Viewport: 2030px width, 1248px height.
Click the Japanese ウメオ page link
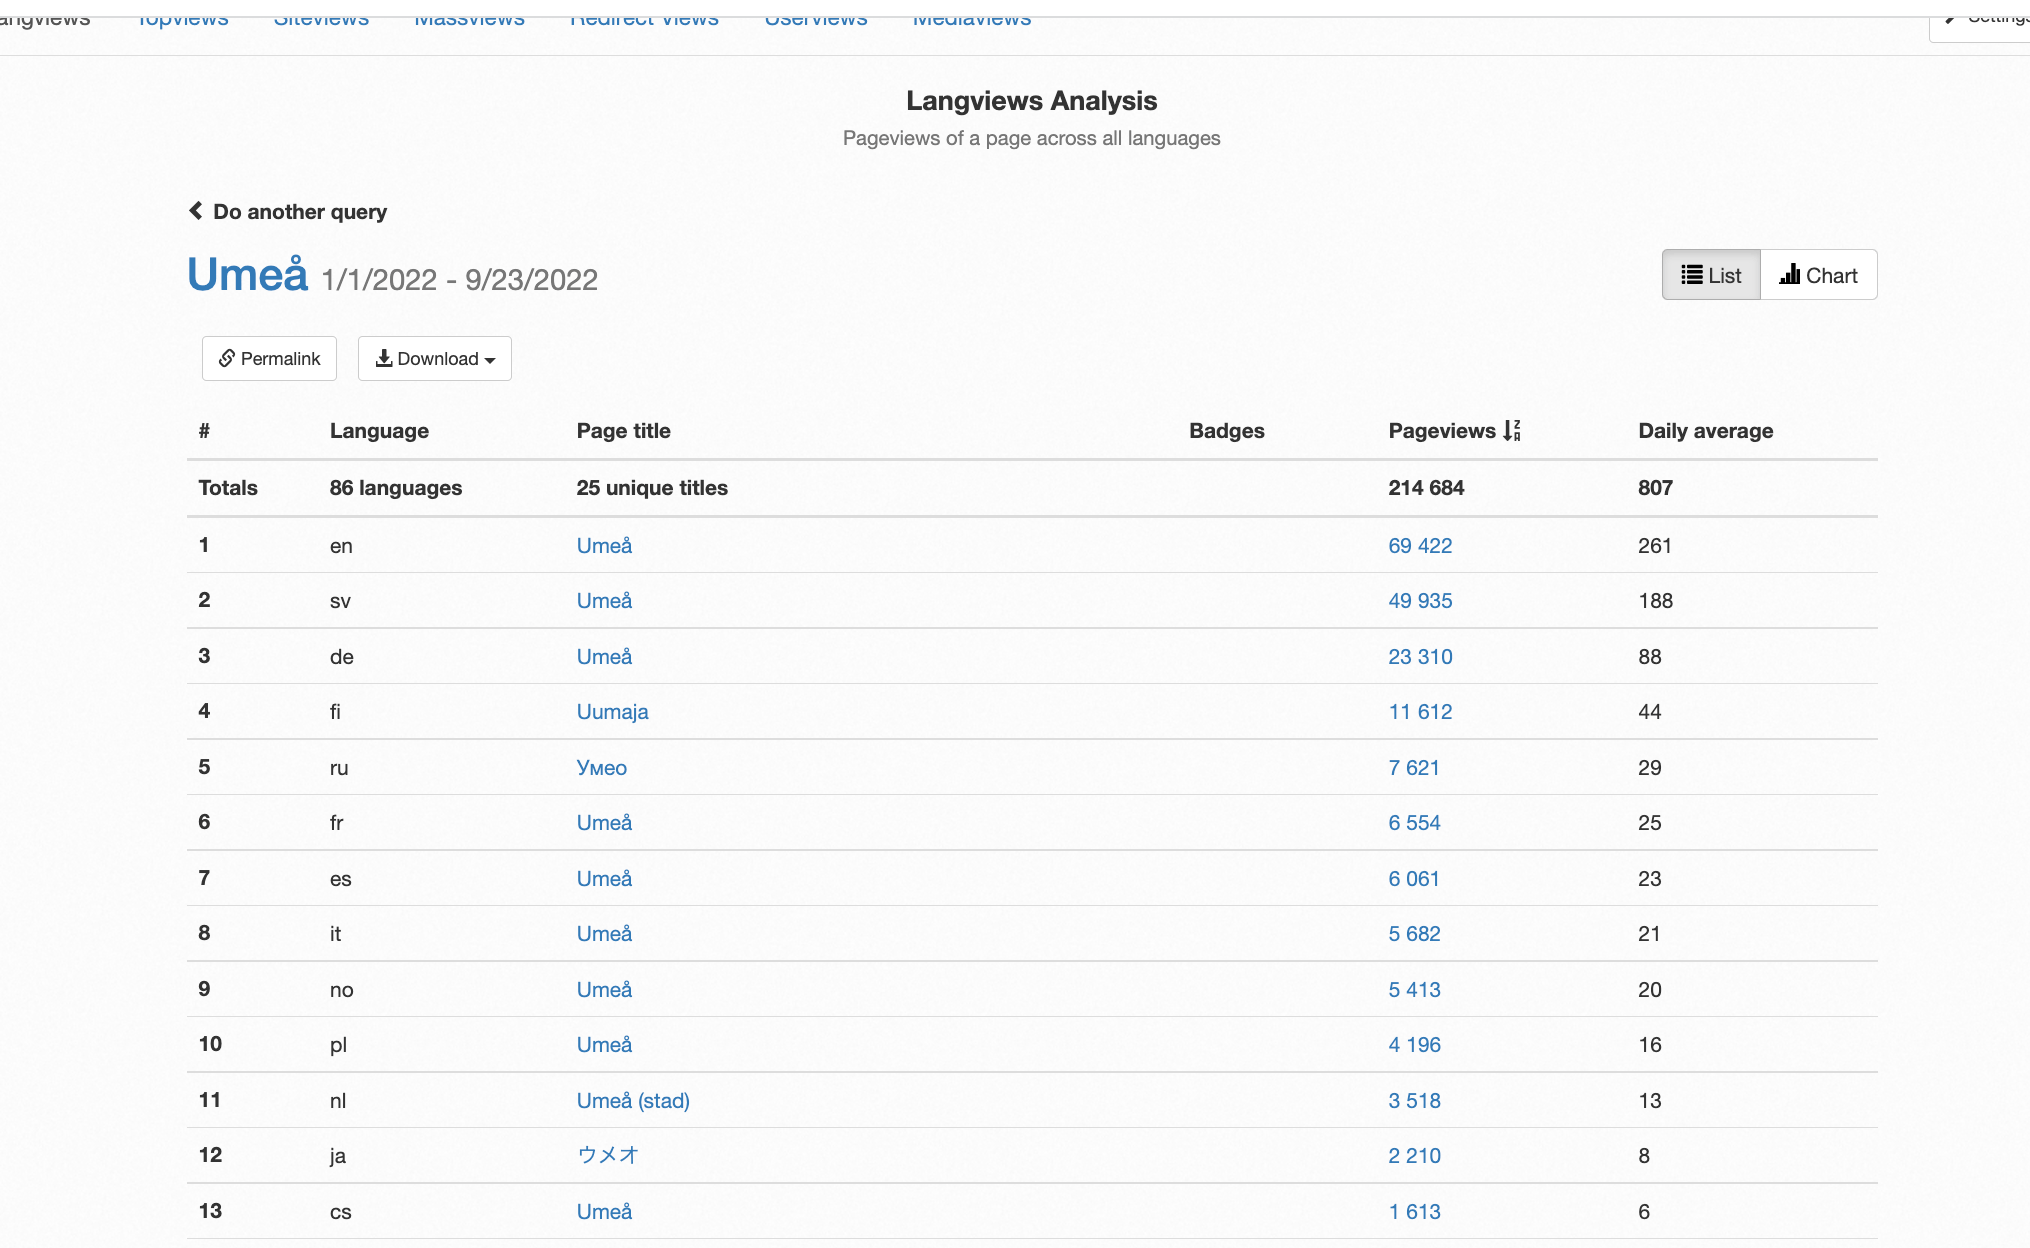pos(607,1156)
